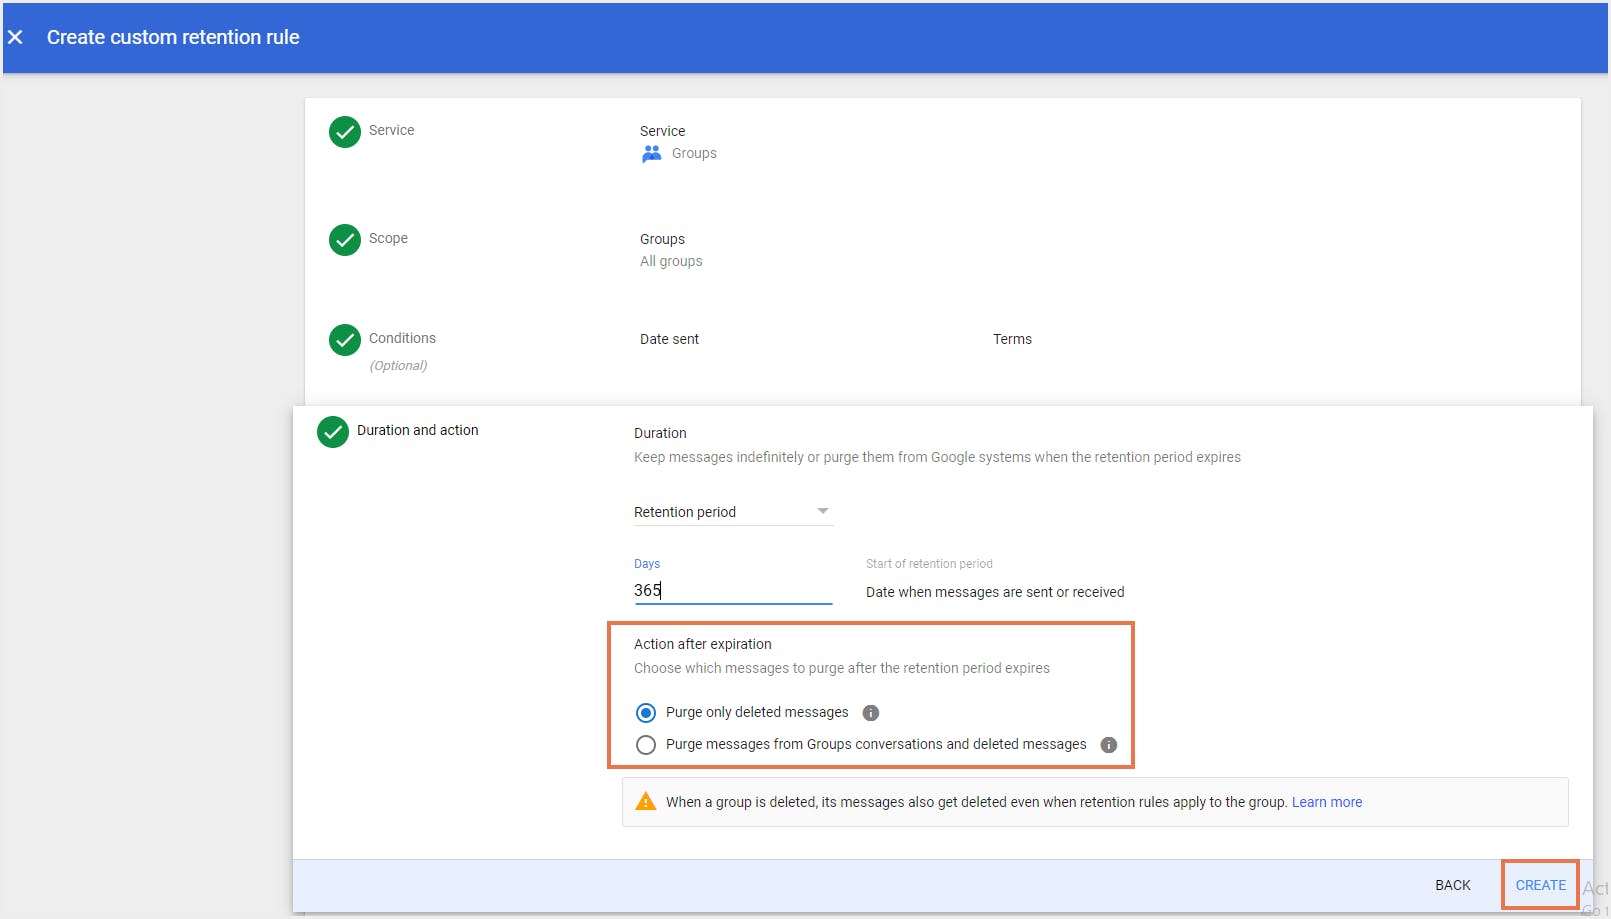Viewport: 1611px width, 919px height.
Task: Click the green checkmark next to Scope
Action: pyautogui.click(x=345, y=240)
